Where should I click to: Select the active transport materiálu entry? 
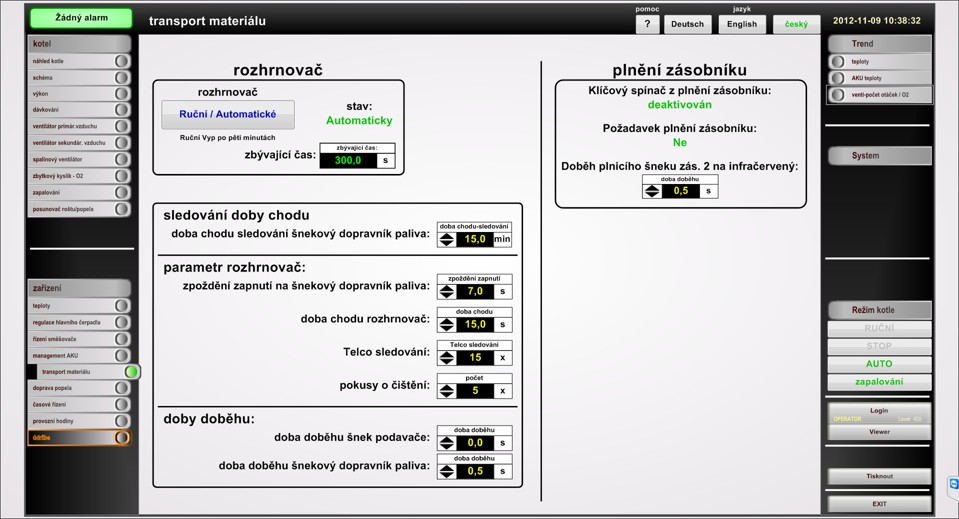[x=84, y=372]
